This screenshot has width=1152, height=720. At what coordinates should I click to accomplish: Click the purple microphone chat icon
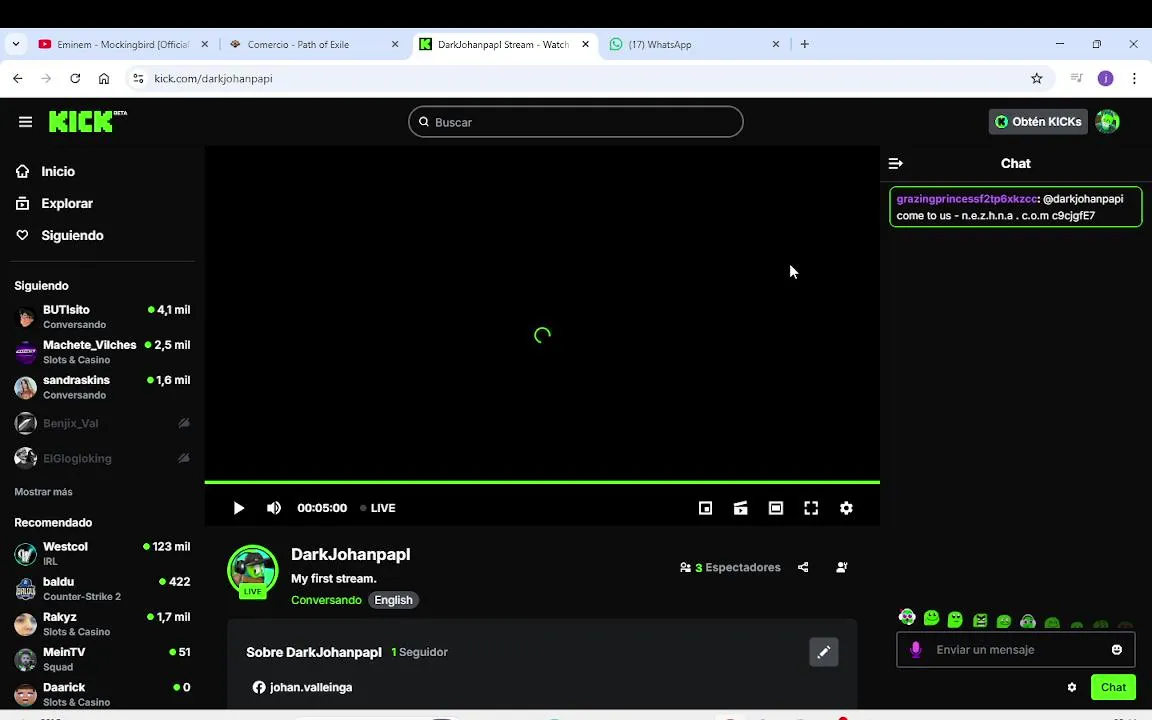click(x=915, y=650)
